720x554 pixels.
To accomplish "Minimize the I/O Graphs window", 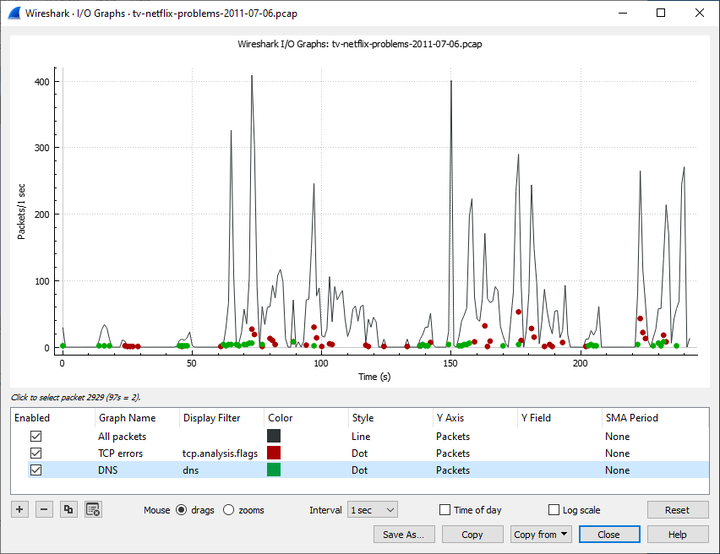I will click(623, 13).
